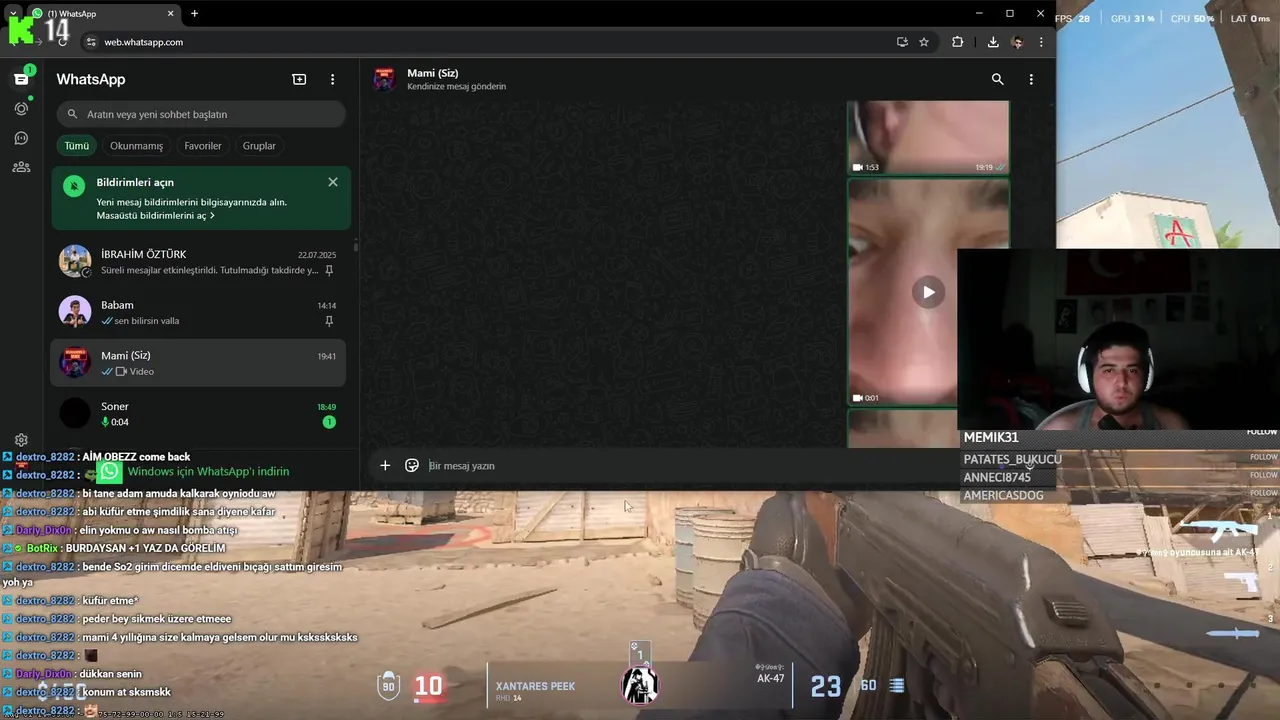The width and height of the screenshot is (1280, 720).
Task: Bookmark this page with star icon
Action: click(x=924, y=42)
